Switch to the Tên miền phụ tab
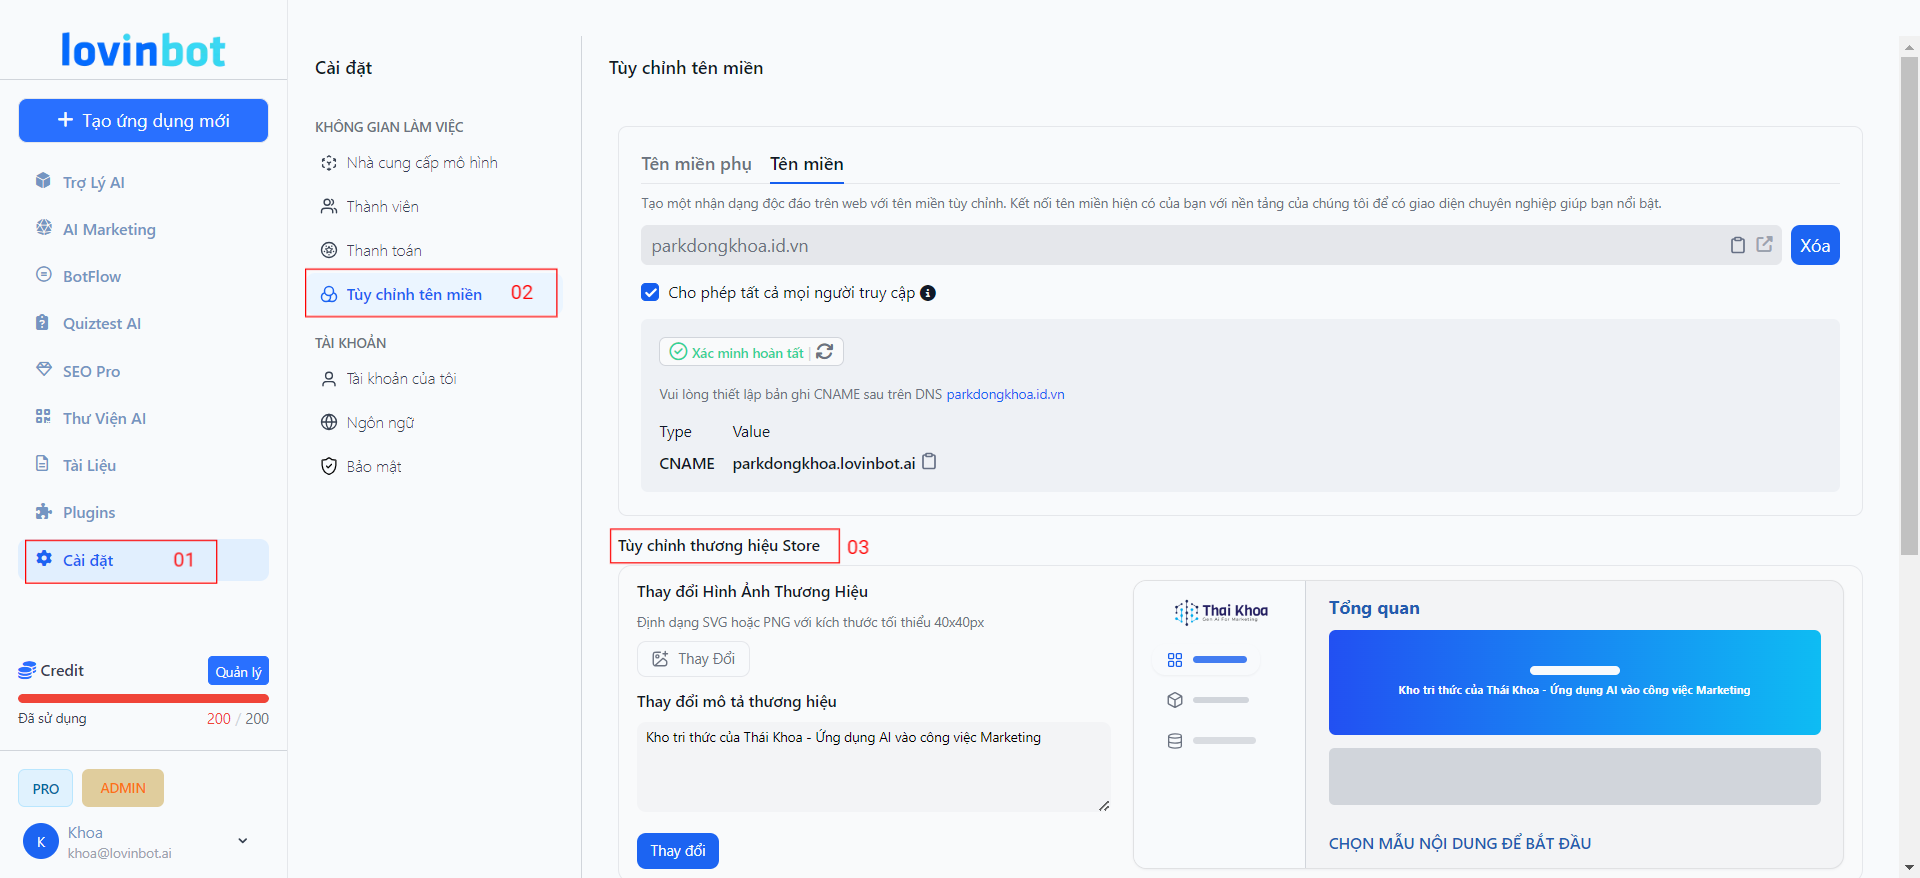The image size is (1920, 878). [696, 164]
